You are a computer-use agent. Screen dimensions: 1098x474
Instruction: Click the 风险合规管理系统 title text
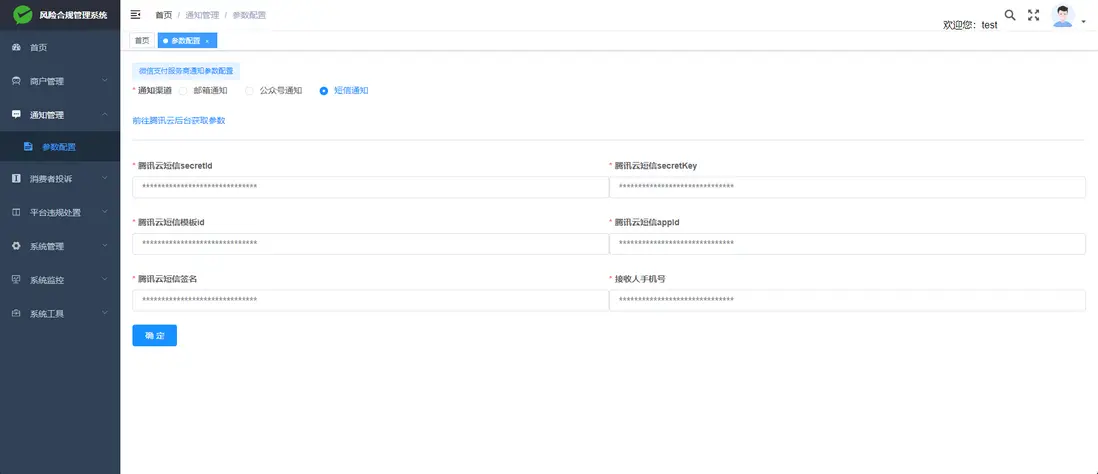click(x=74, y=15)
